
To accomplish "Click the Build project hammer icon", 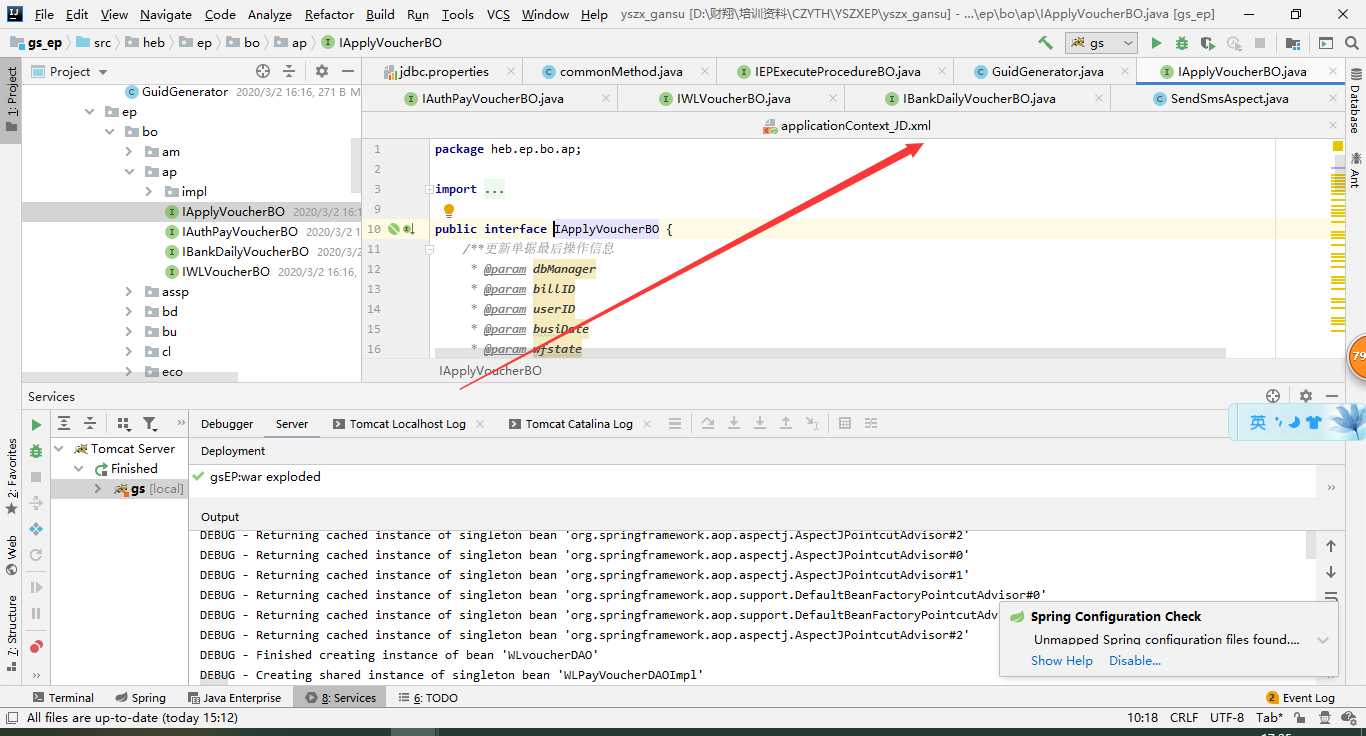I will pos(1045,43).
